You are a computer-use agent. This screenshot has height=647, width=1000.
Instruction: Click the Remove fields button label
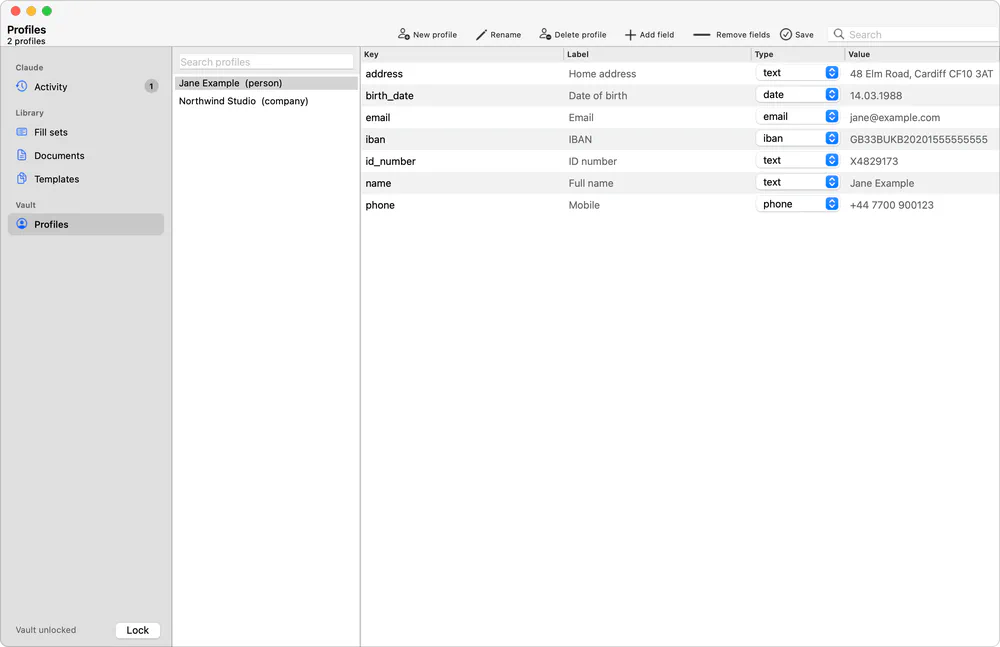pyautogui.click(x=743, y=34)
